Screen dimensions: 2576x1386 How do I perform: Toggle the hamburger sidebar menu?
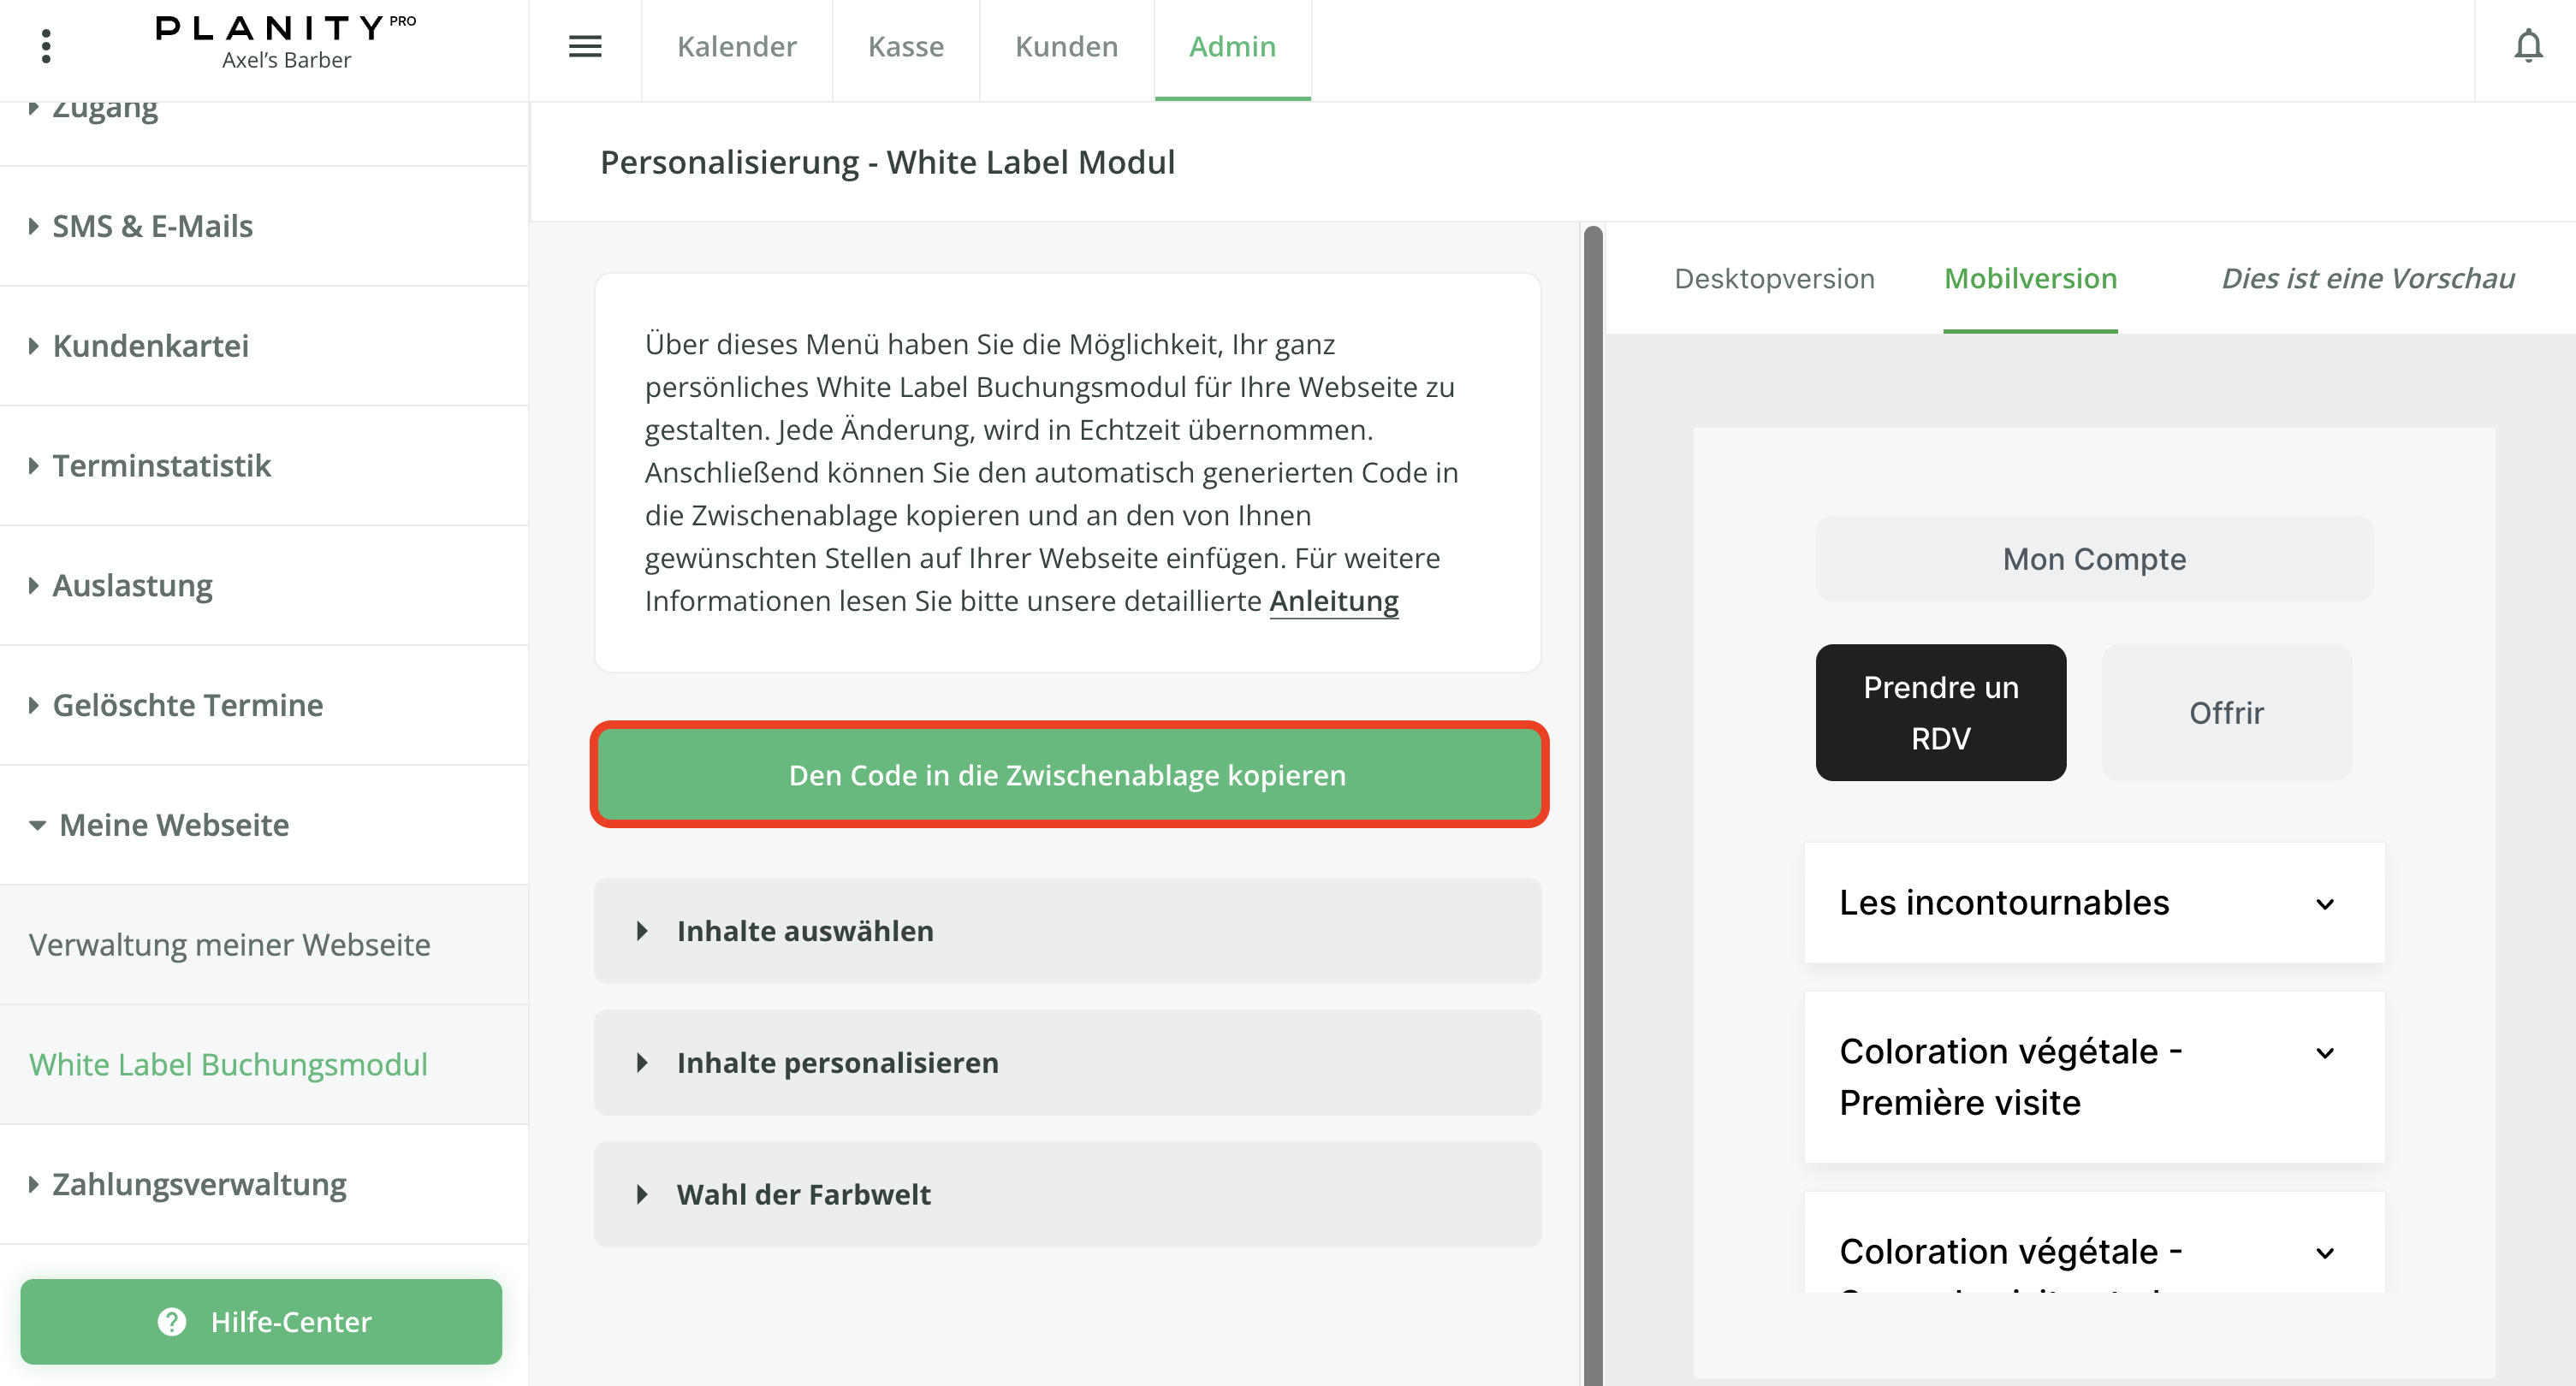tap(585, 46)
